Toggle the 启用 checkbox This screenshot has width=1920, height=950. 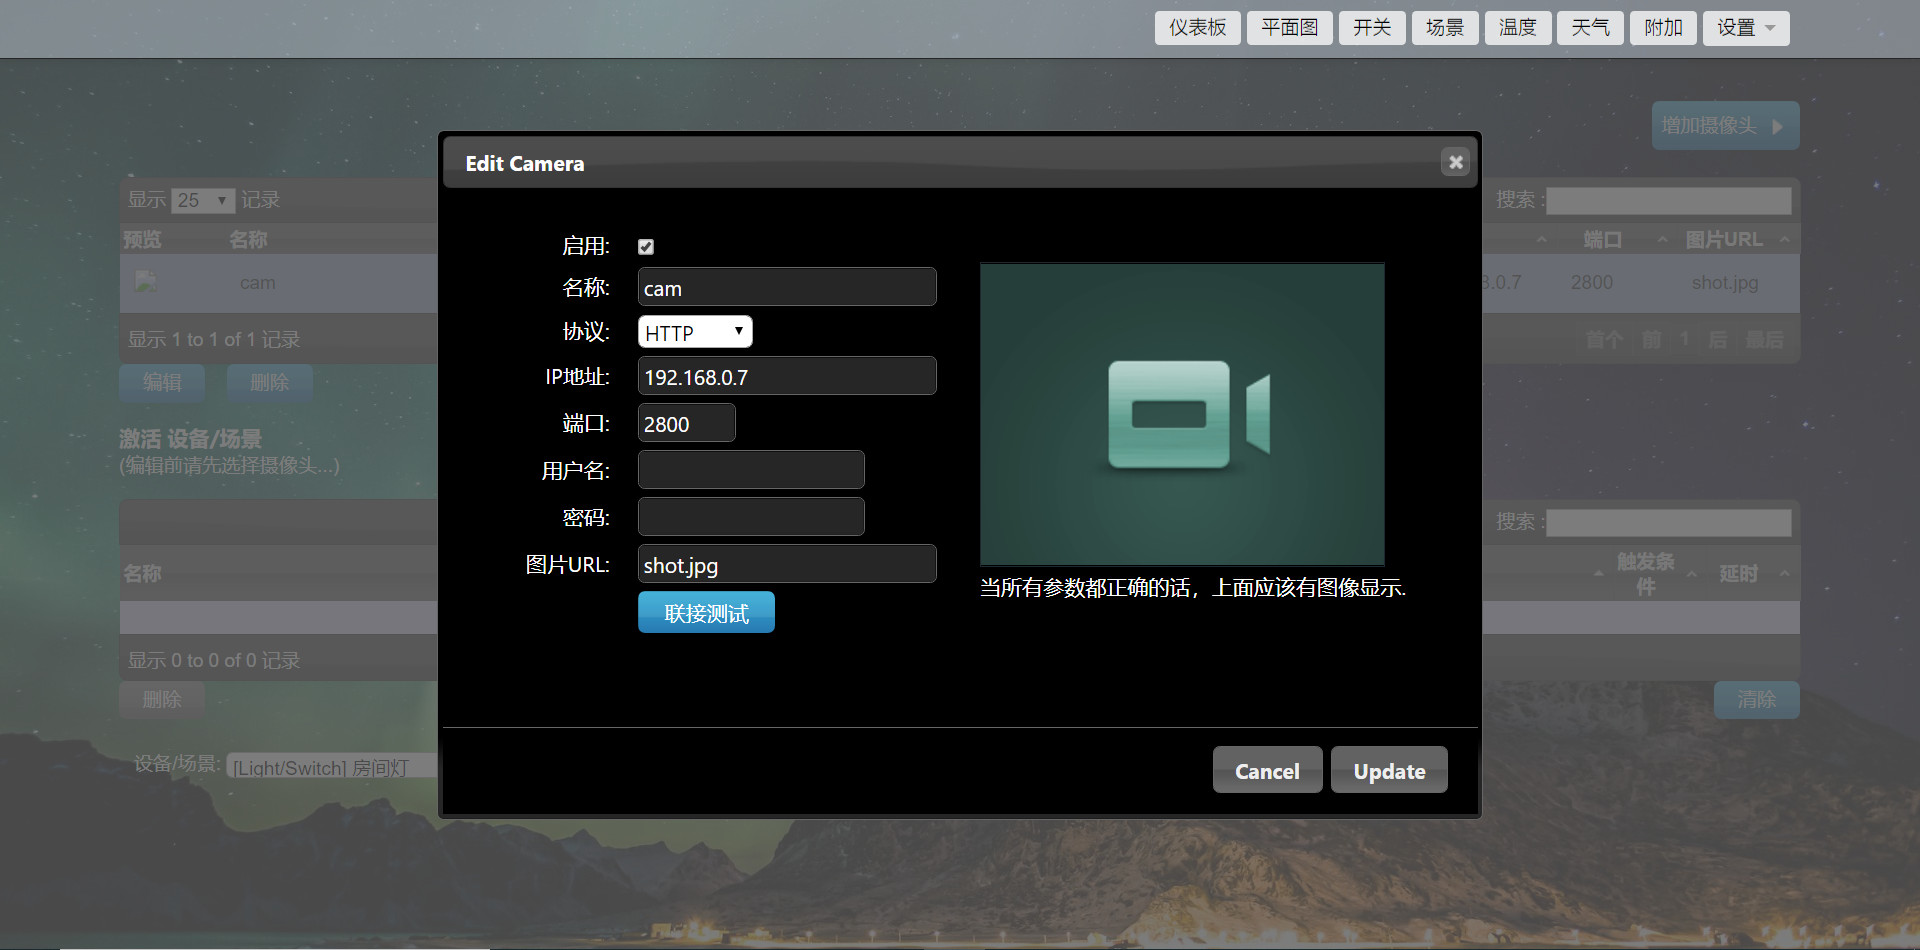point(646,247)
